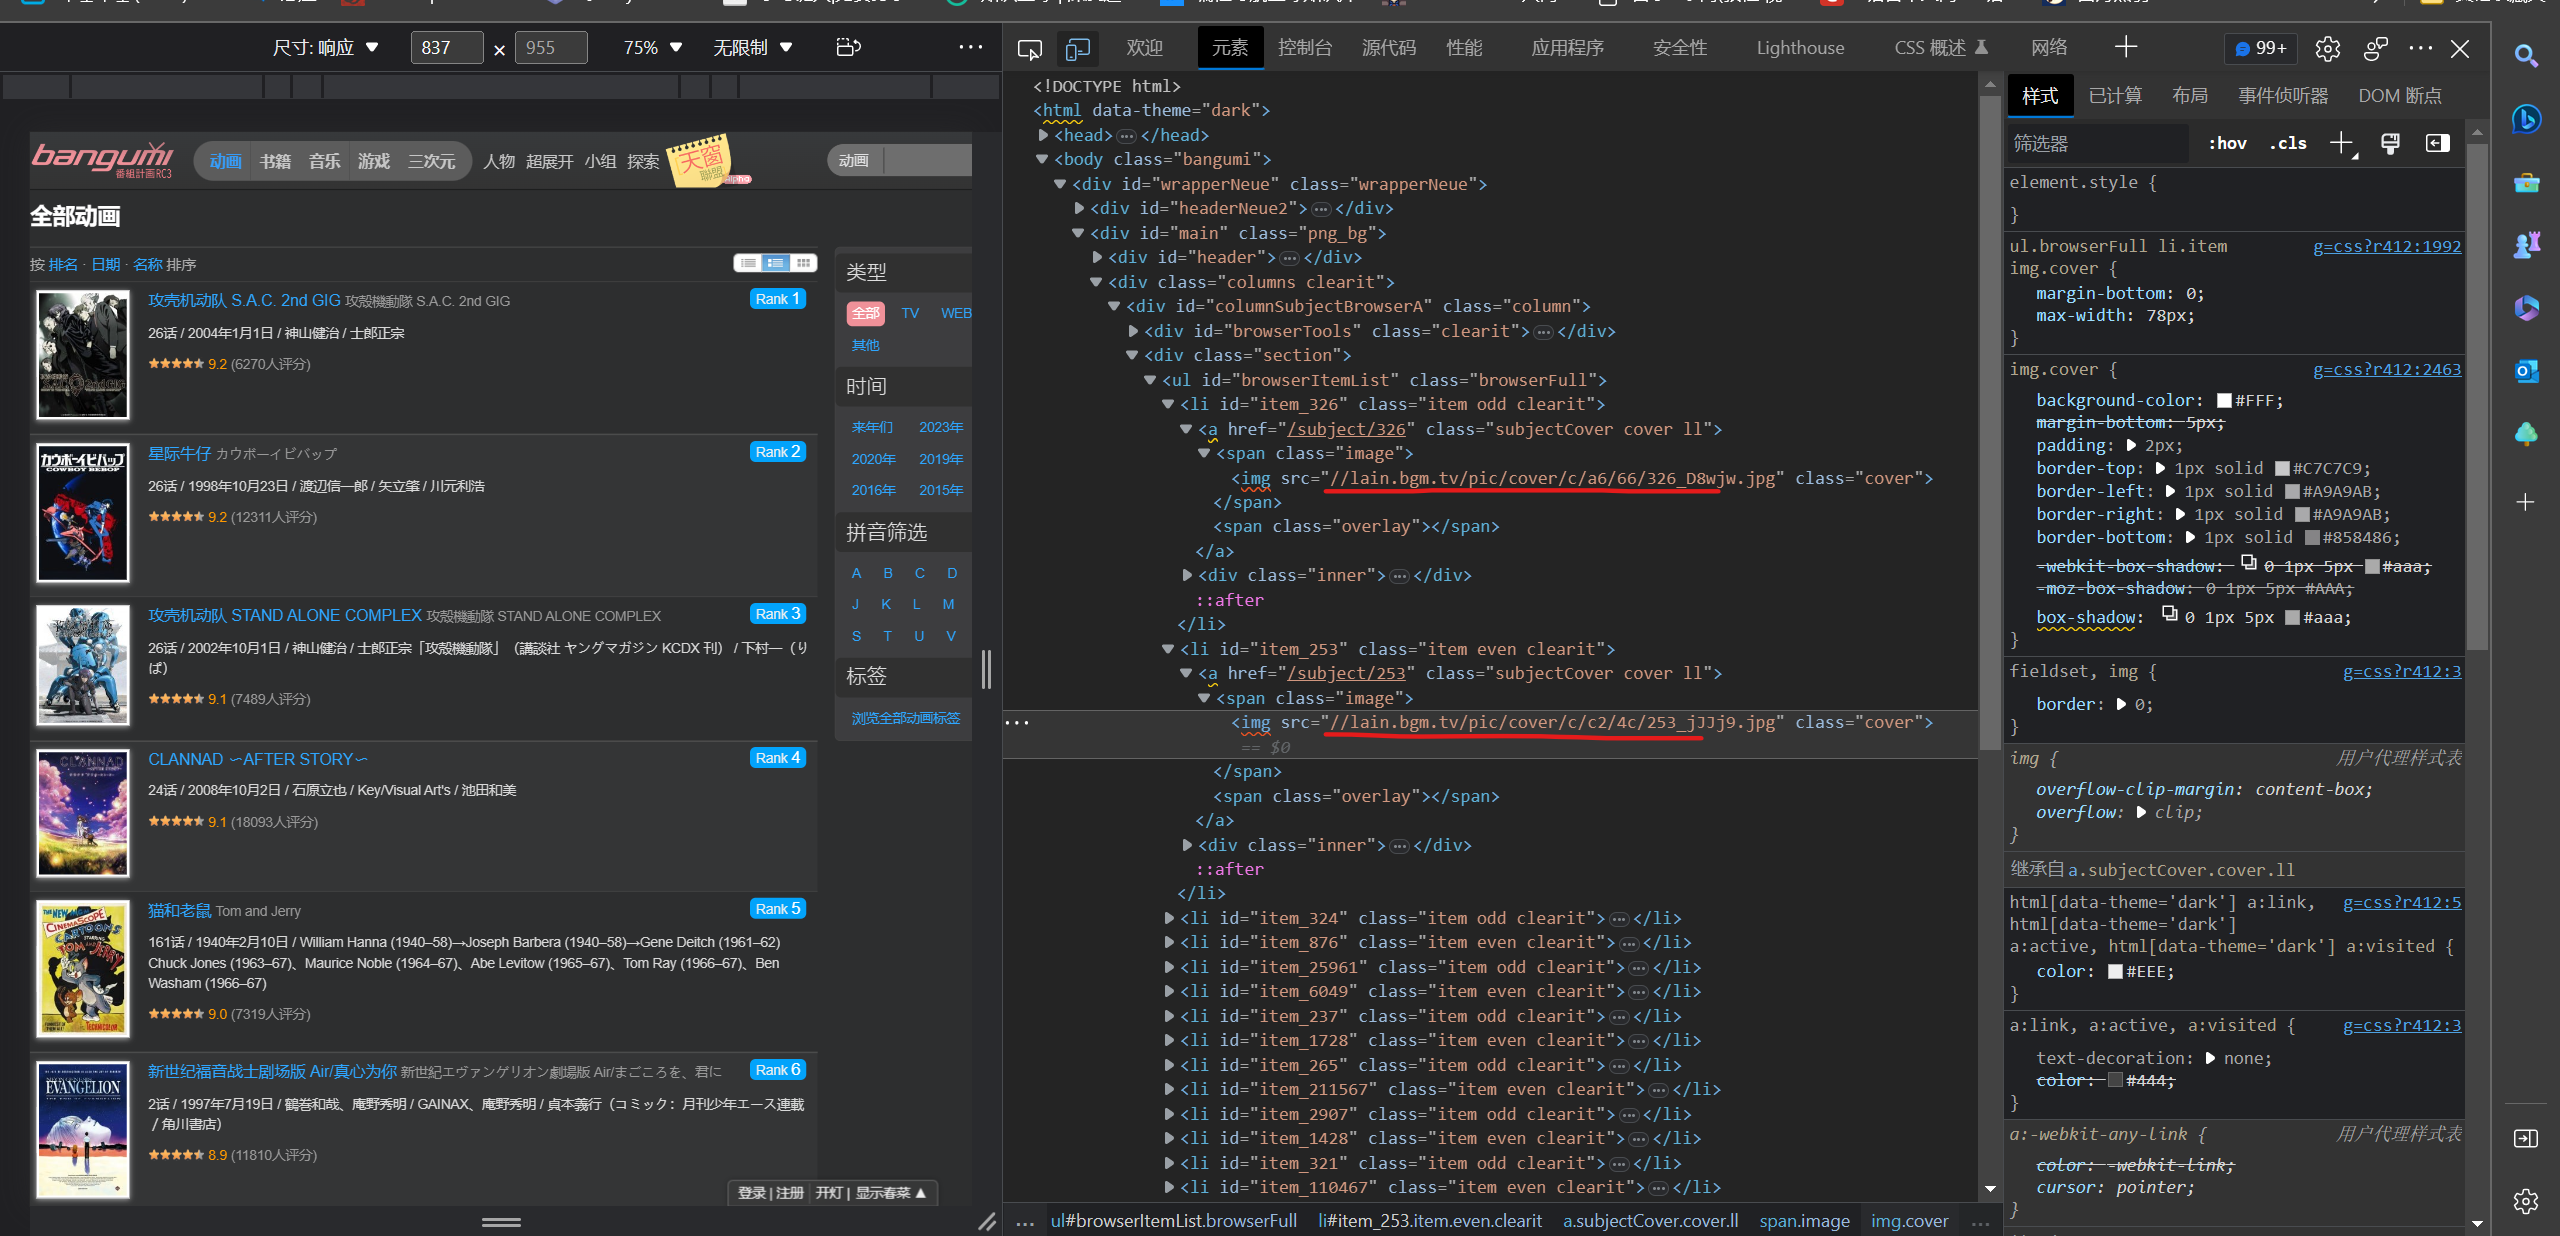Open the 星际牛仔 anime link
Viewport: 2560px width, 1236px height.
179,453
